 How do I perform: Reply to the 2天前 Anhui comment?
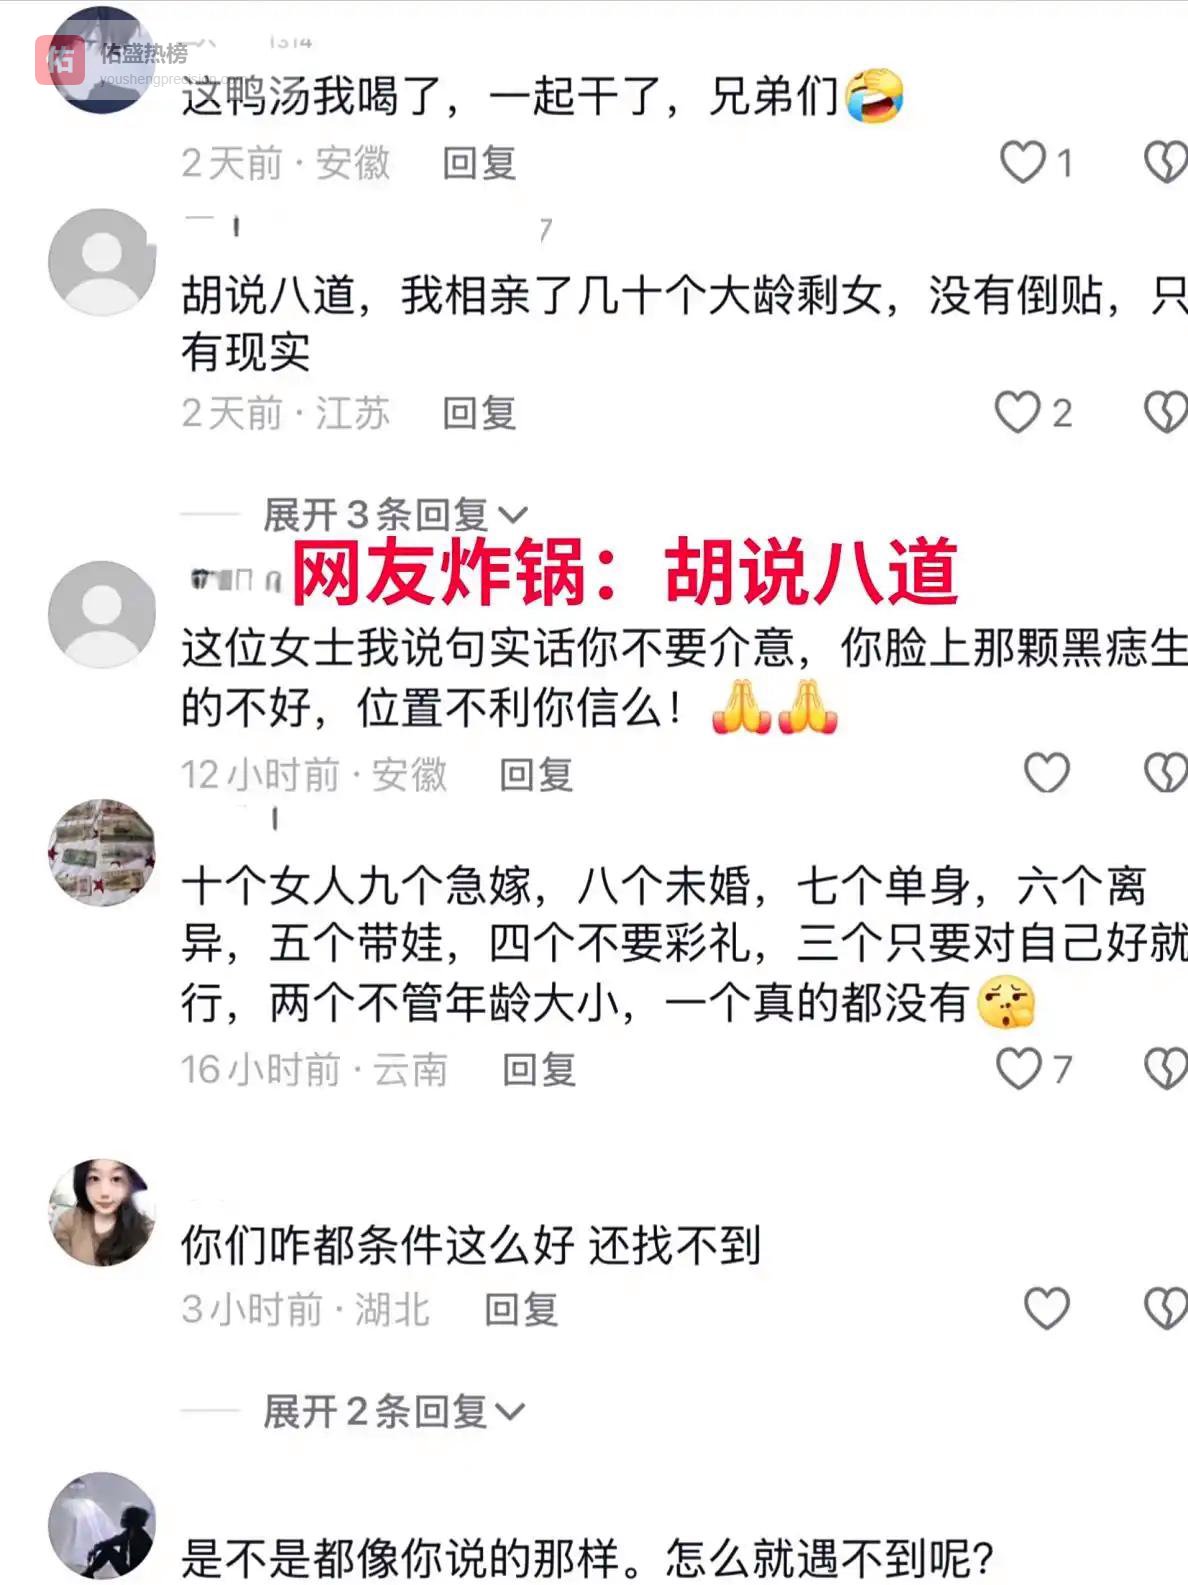[480, 163]
